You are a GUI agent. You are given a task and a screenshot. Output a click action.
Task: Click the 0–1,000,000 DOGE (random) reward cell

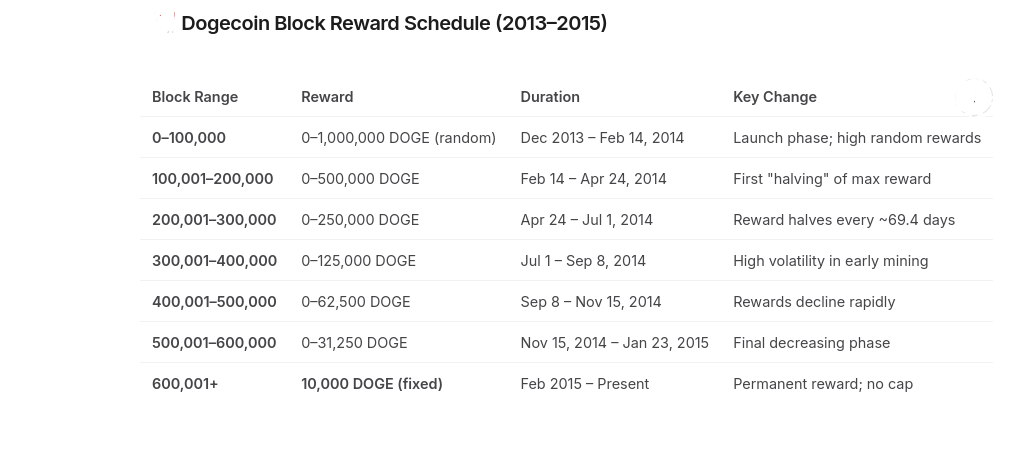tap(398, 138)
